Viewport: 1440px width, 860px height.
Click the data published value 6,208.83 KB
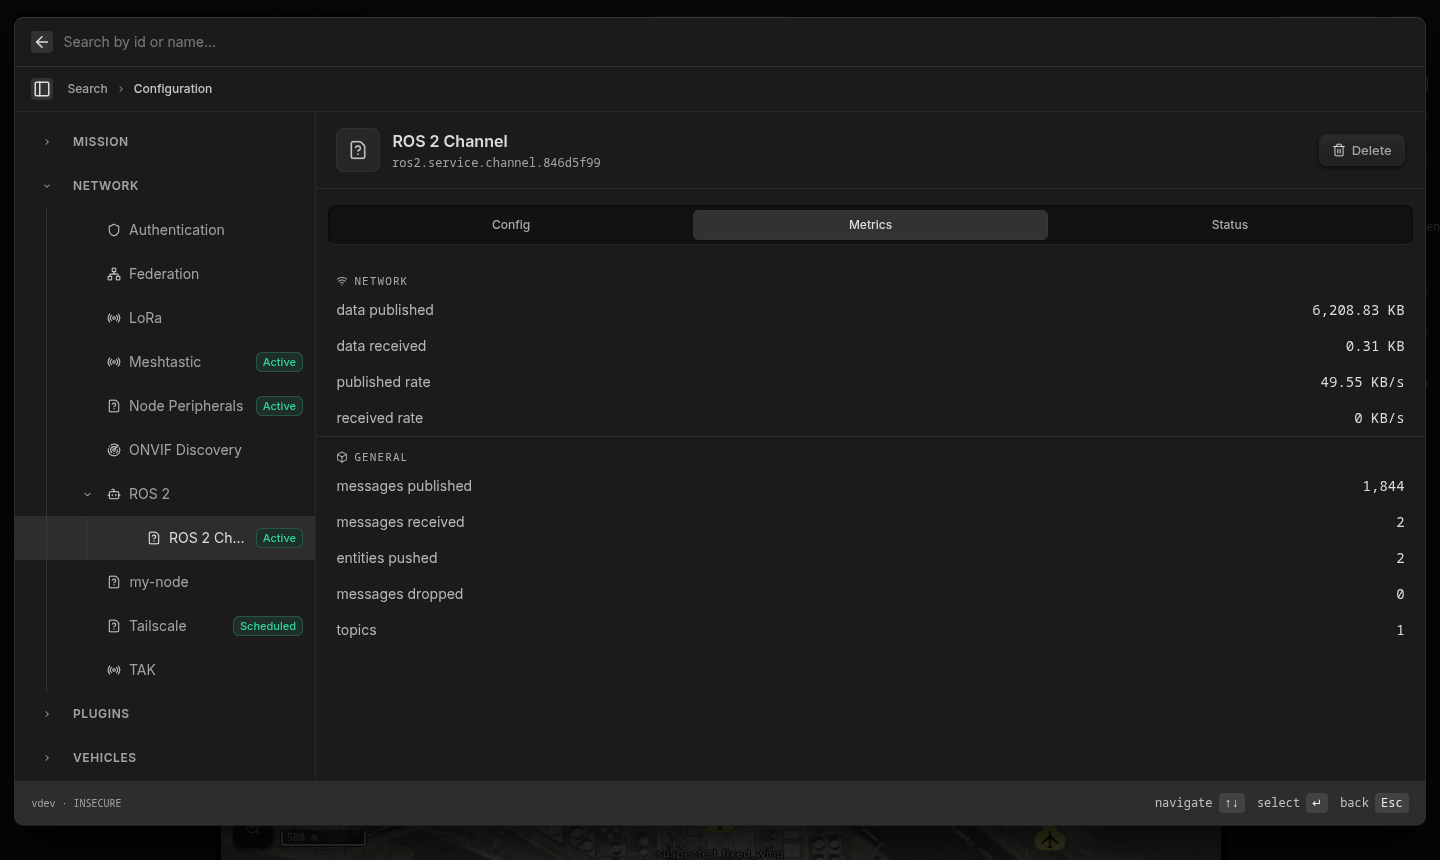(x=1358, y=310)
